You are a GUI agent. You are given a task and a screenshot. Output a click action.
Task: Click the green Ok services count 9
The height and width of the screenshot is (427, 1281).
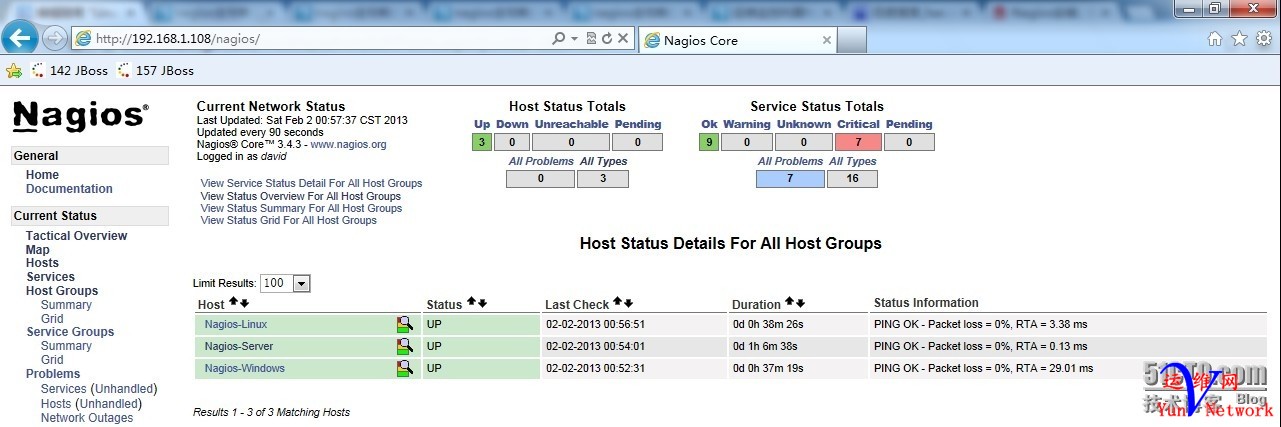click(708, 142)
